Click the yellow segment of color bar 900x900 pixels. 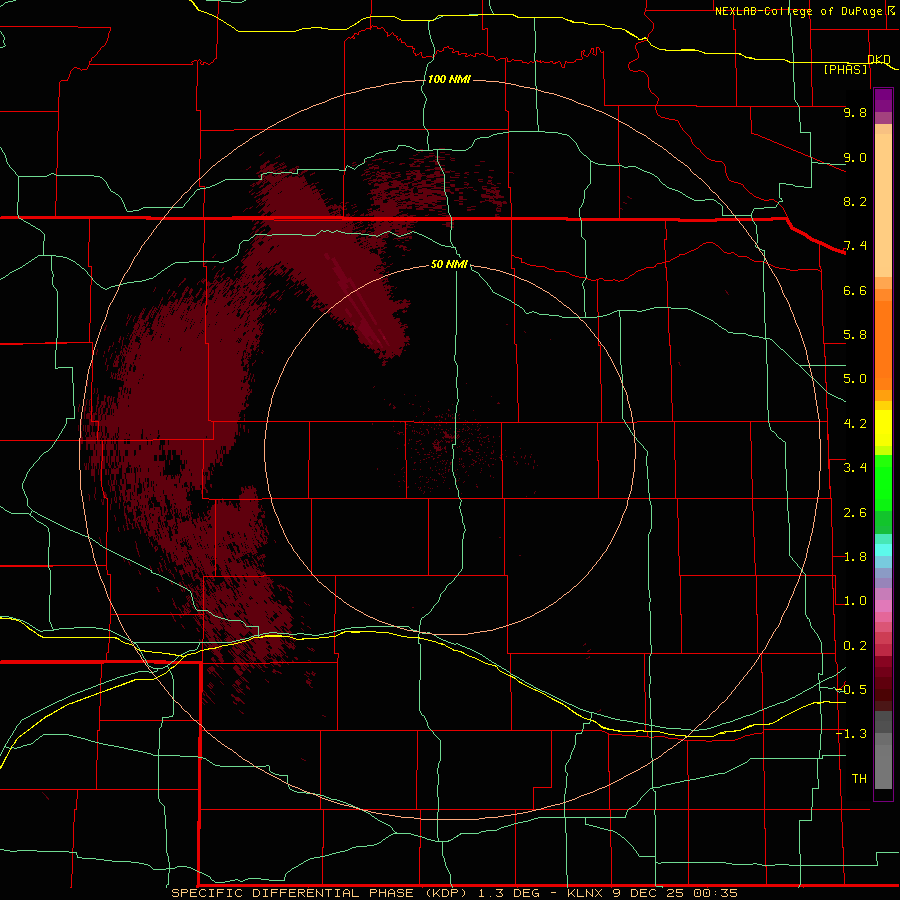pyautogui.click(x=883, y=428)
